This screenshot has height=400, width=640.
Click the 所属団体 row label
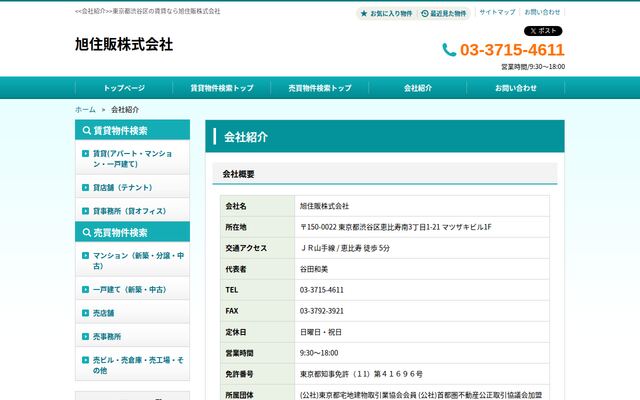click(x=240, y=395)
